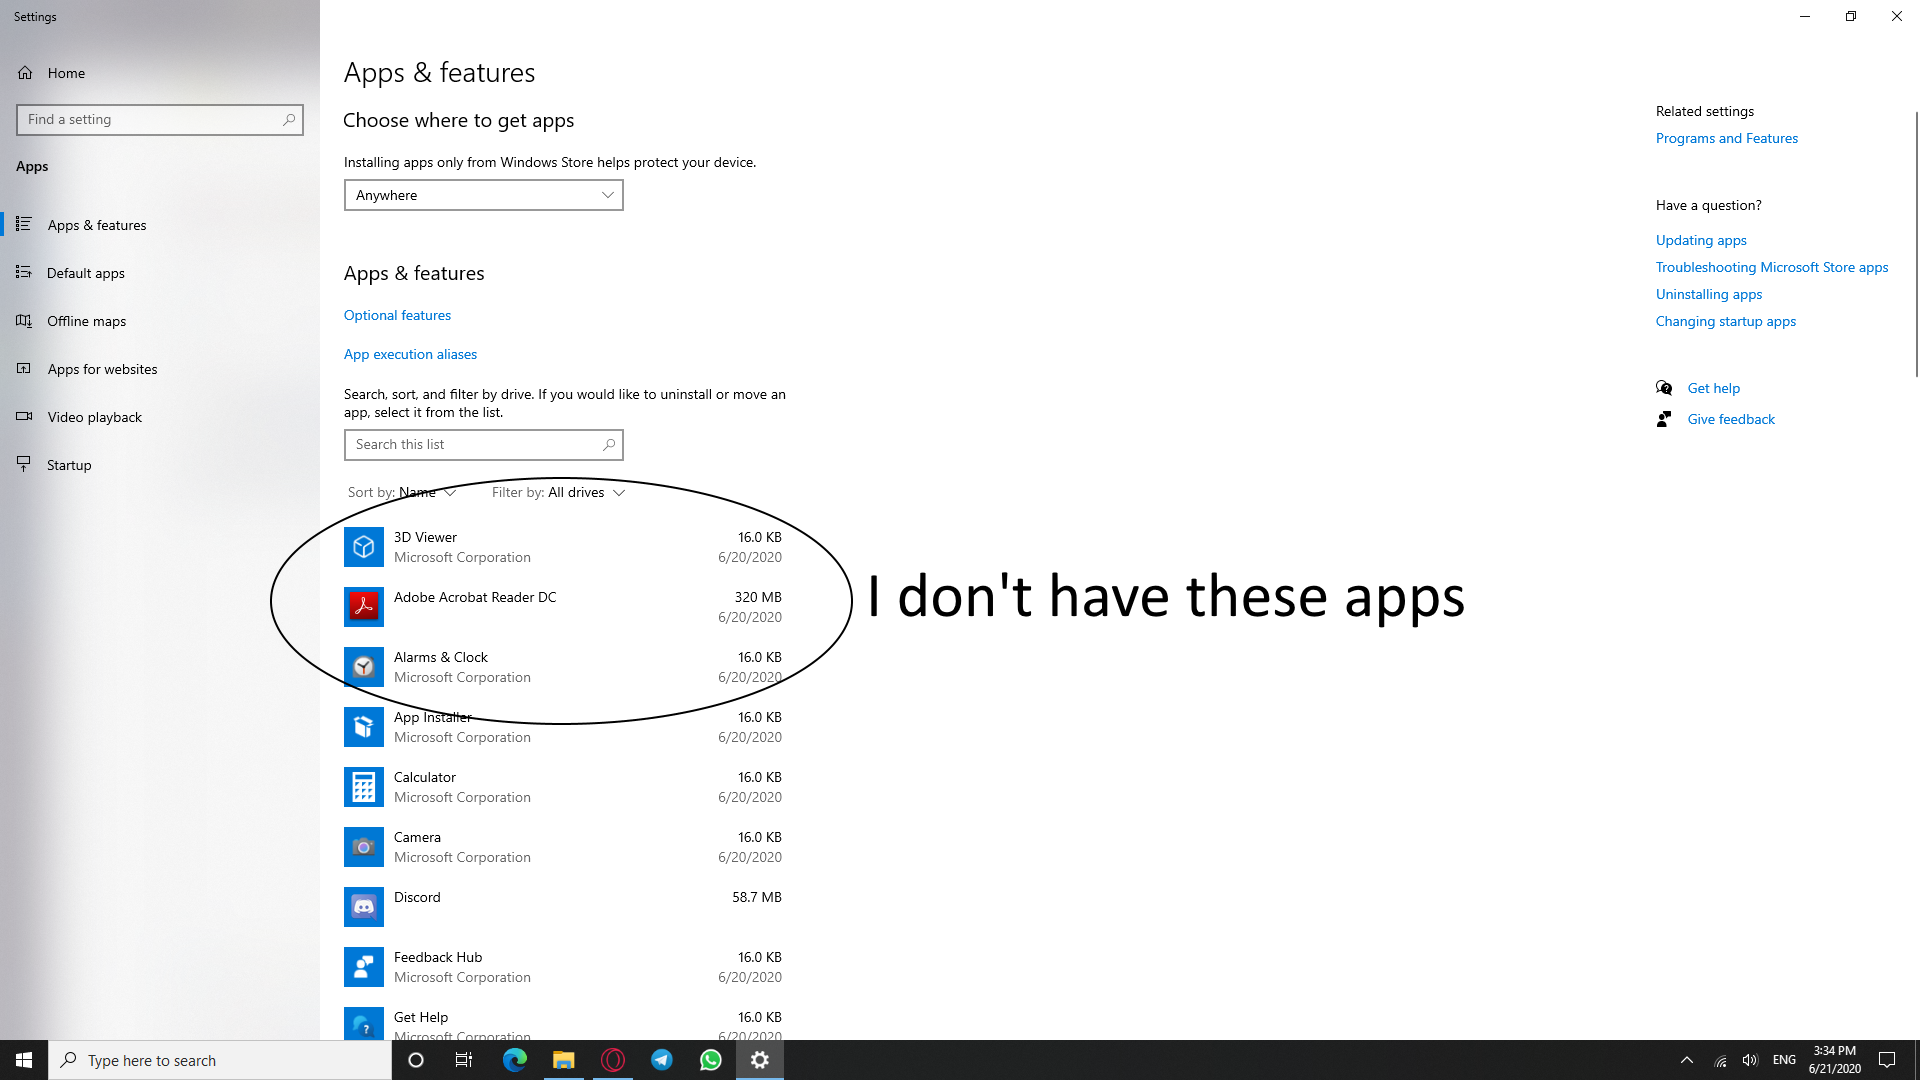Viewport: 1920px width, 1080px height.
Task: Click the Apps for websites icon
Action: pyautogui.click(x=24, y=368)
